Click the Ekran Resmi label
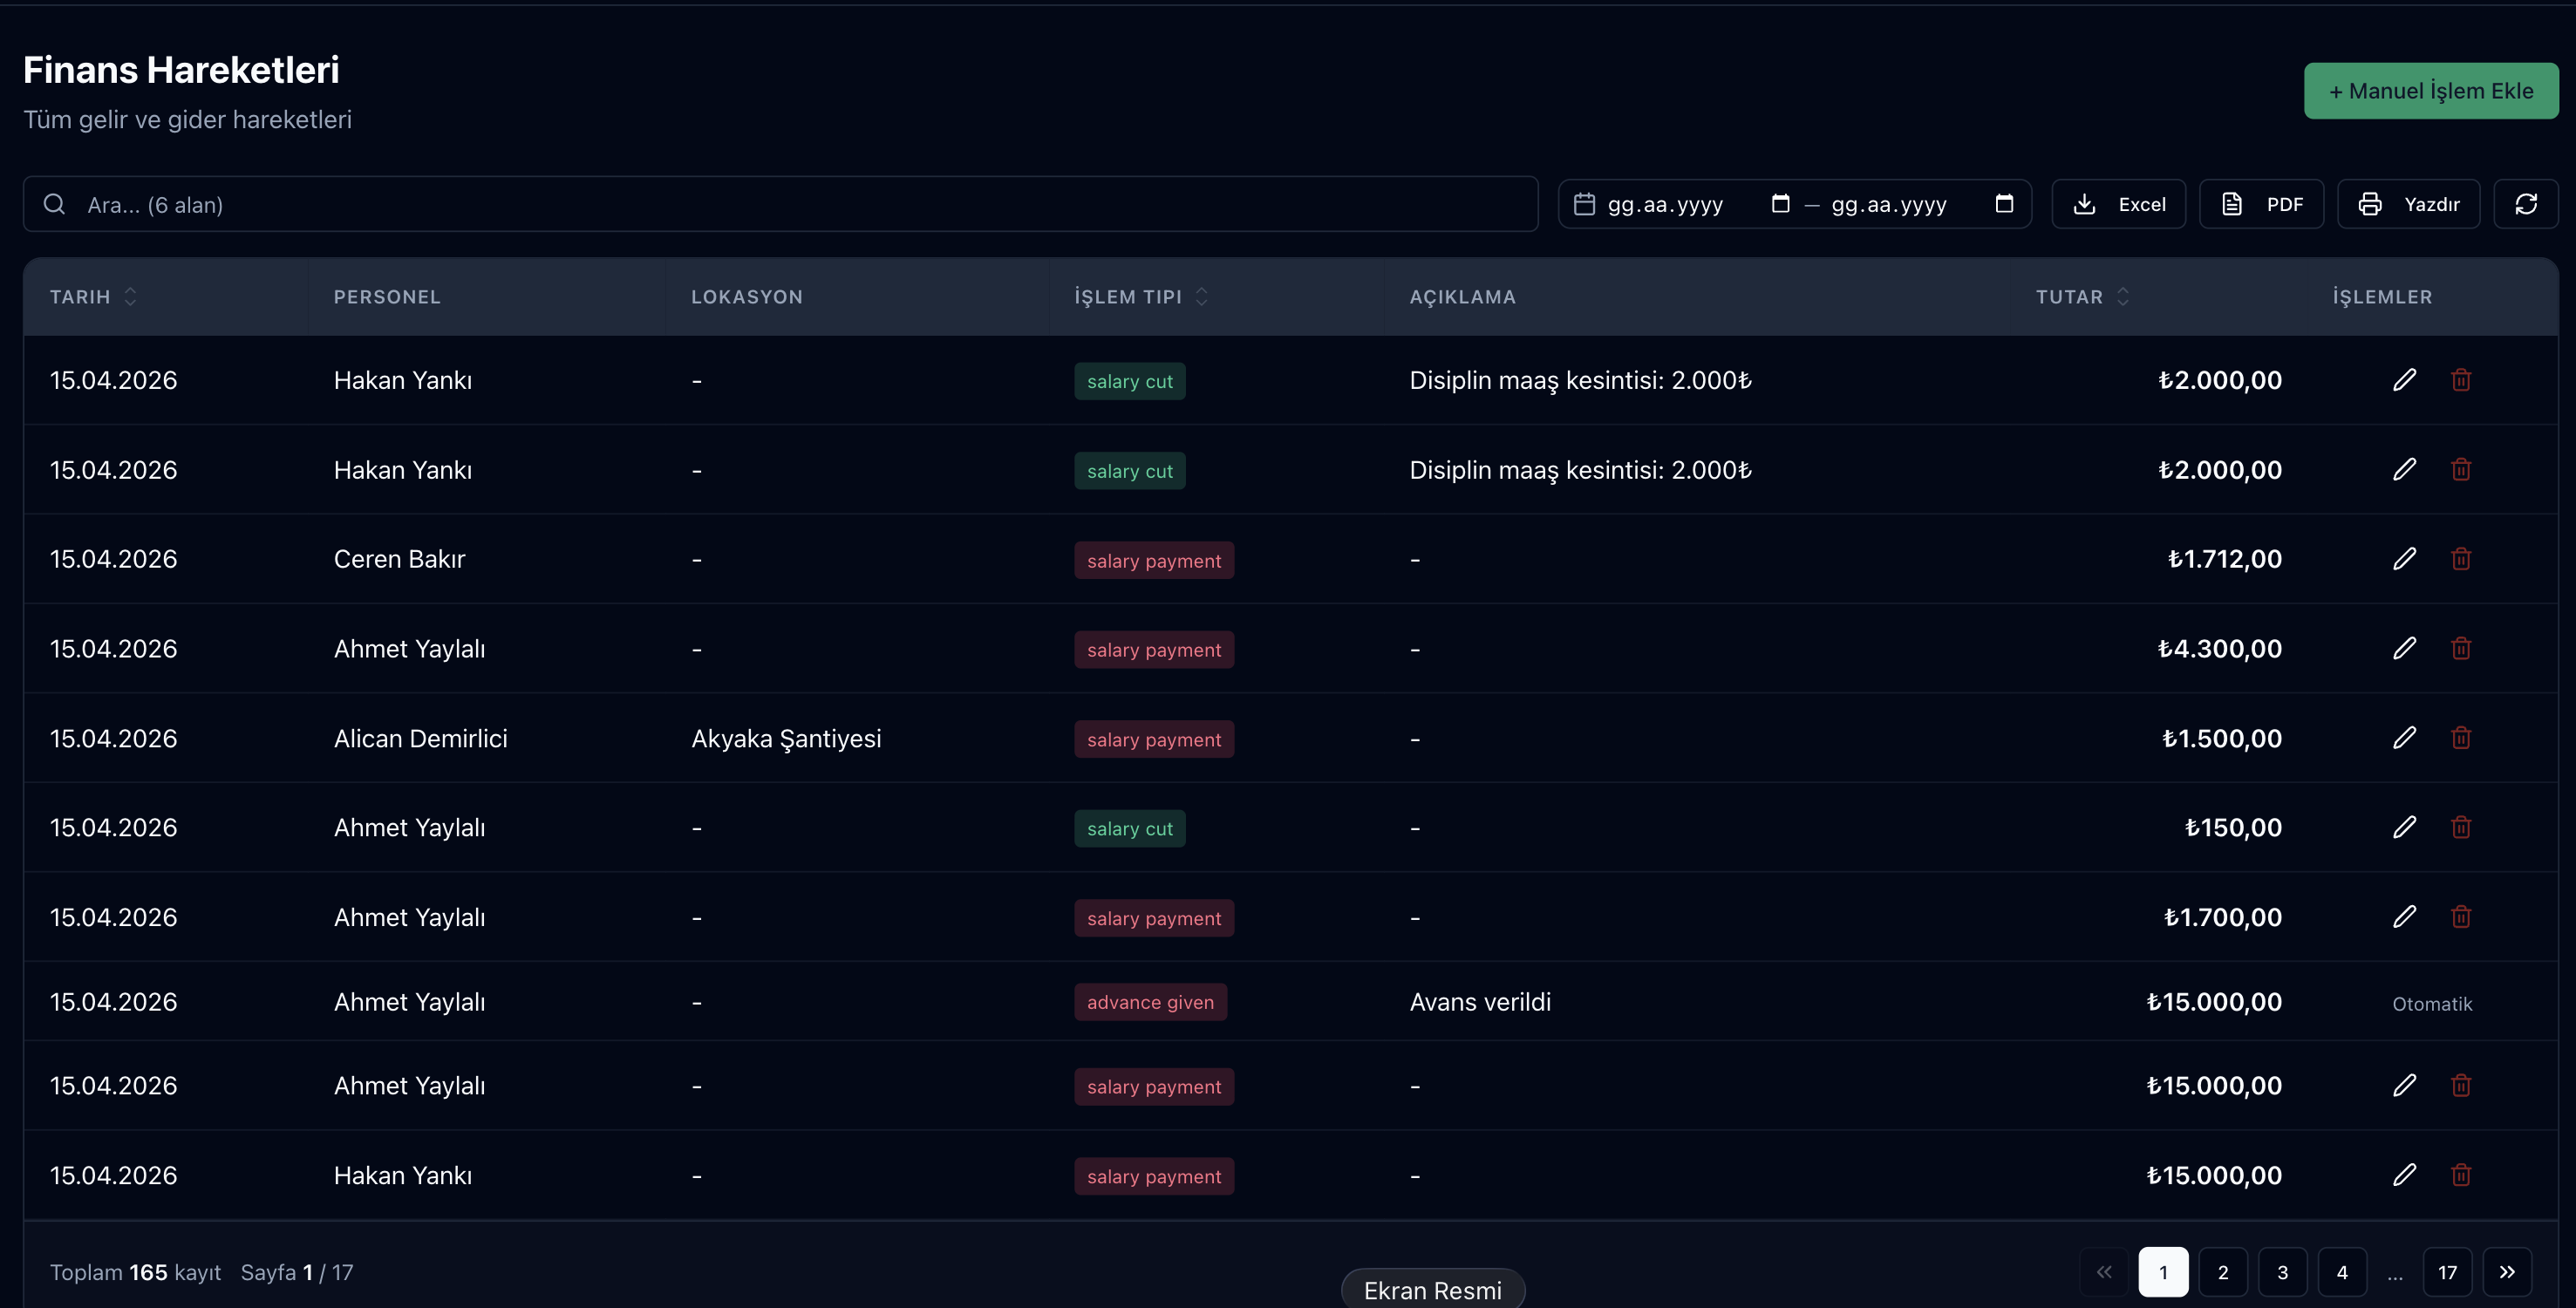Viewport: 2576px width, 1308px height. coord(1432,1289)
